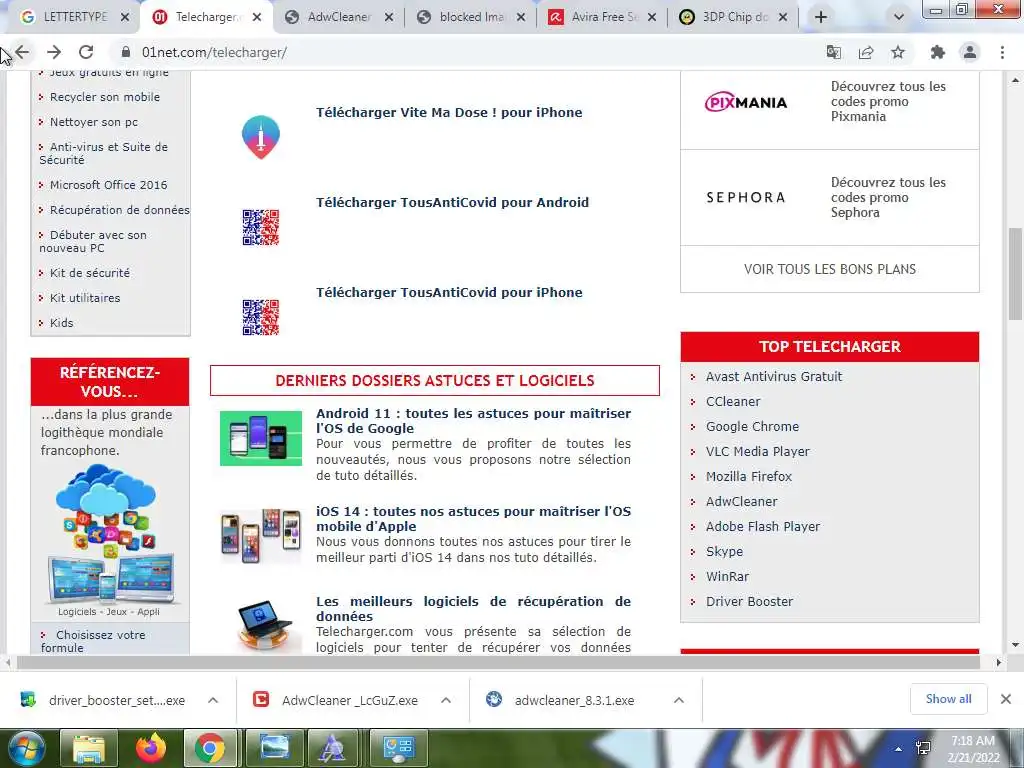Share this page via share icon

click(866, 52)
